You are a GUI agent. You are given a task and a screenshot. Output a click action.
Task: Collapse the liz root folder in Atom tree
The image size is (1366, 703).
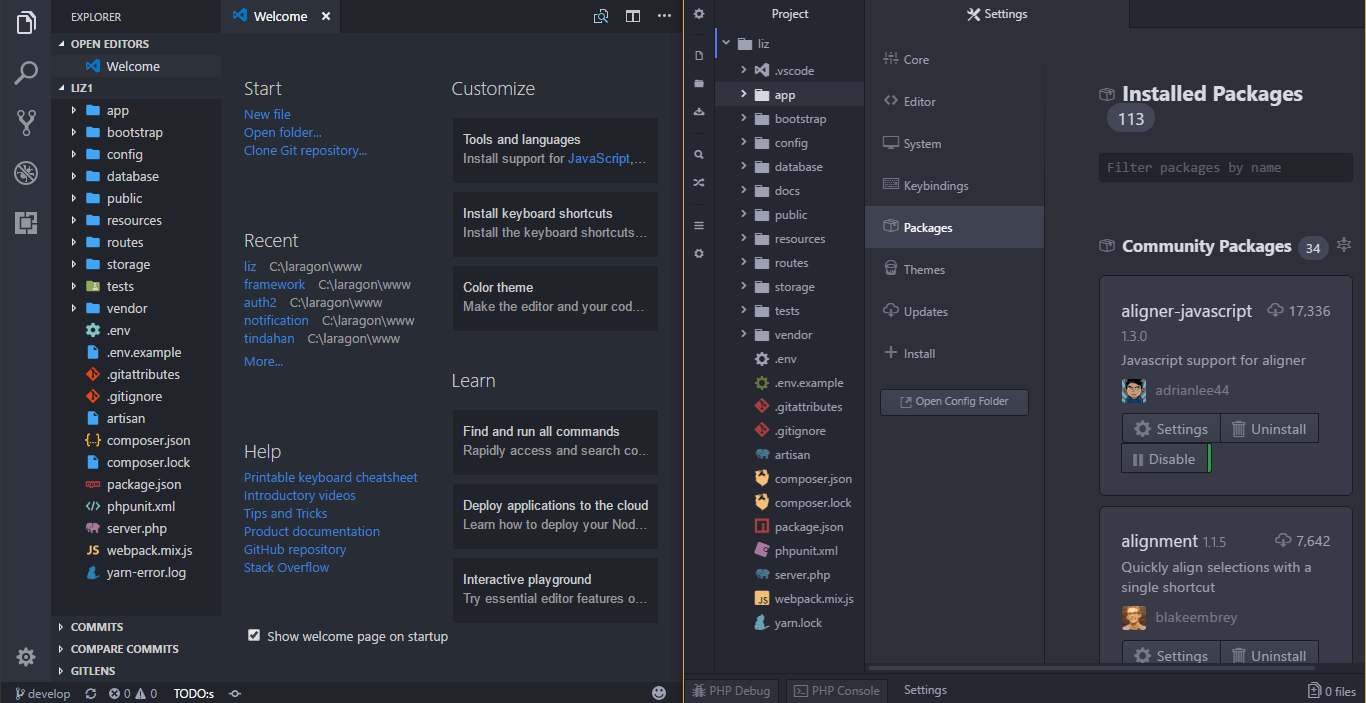[726, 44]
